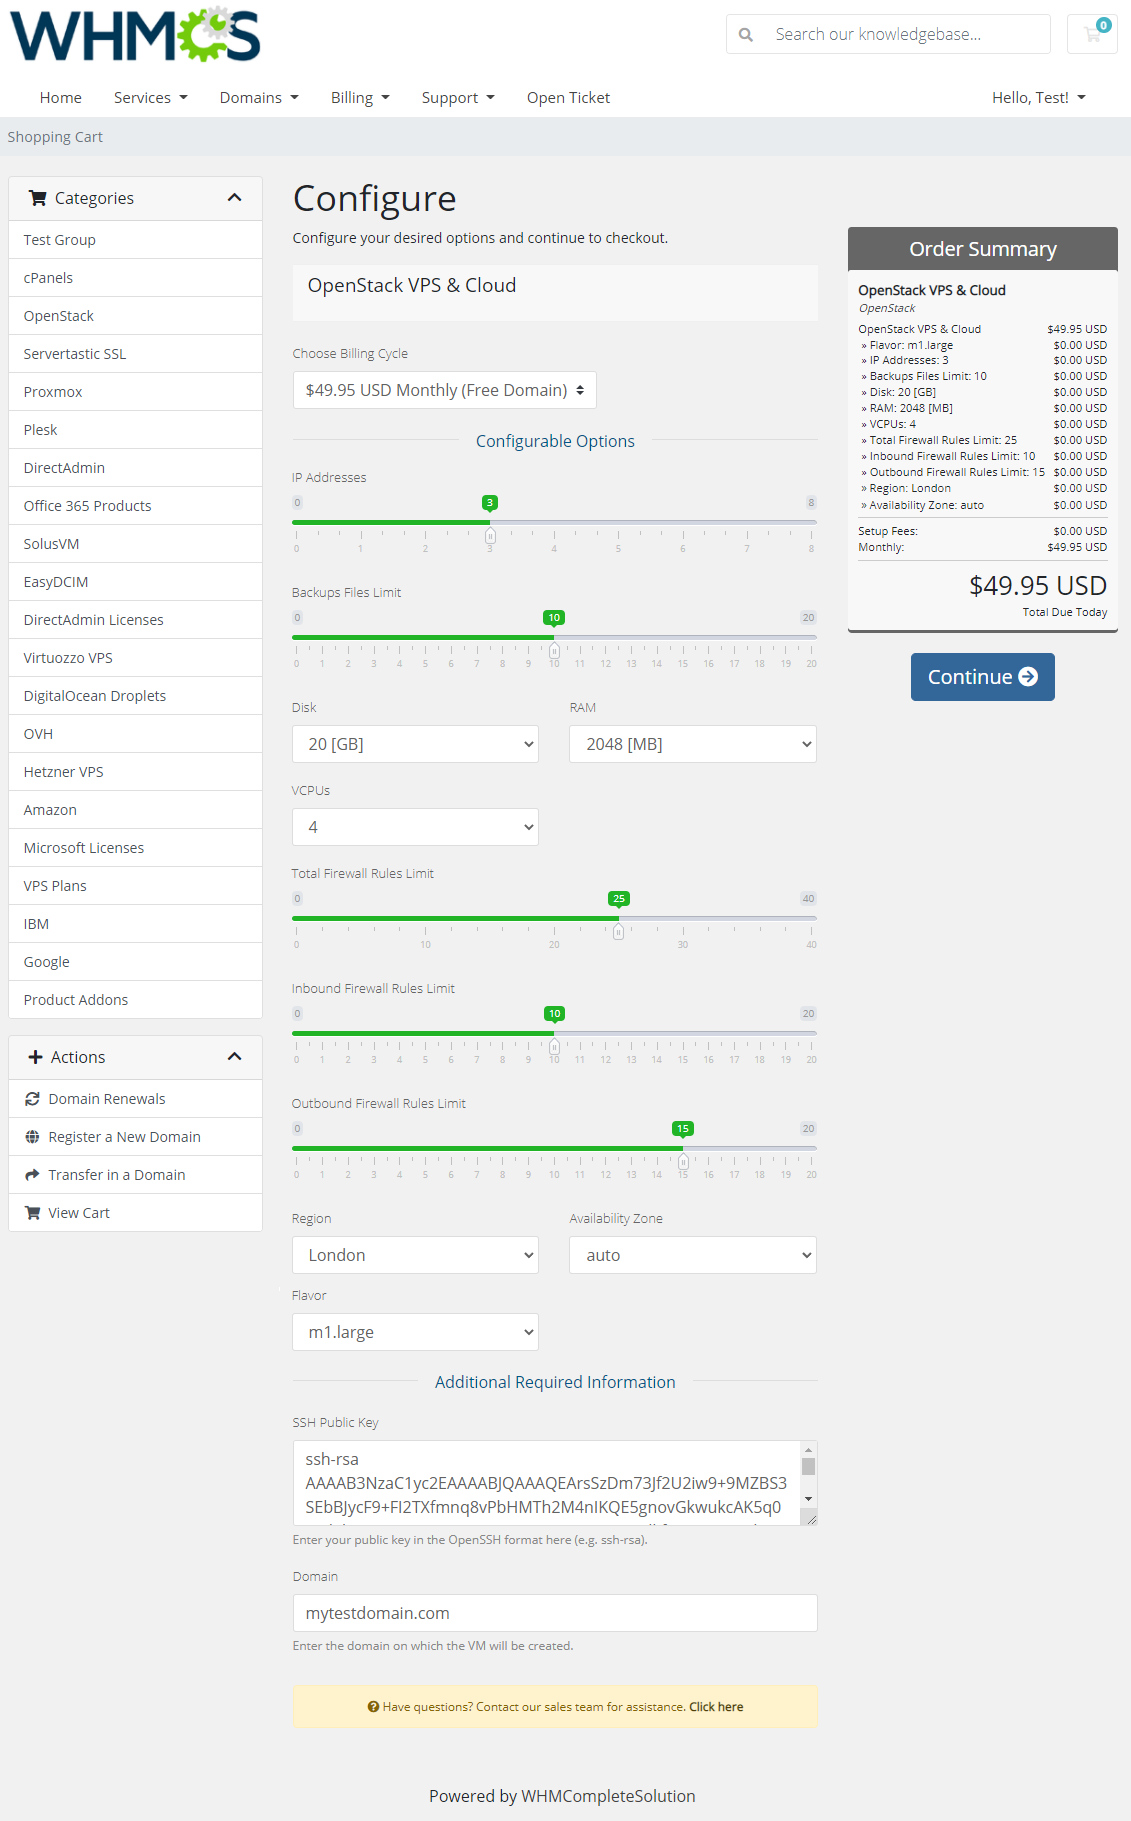Image resolution: width=1131 pixels, height=1821 pixels.
Task: Open the RAM dropdown
Action: coord(692,744)
